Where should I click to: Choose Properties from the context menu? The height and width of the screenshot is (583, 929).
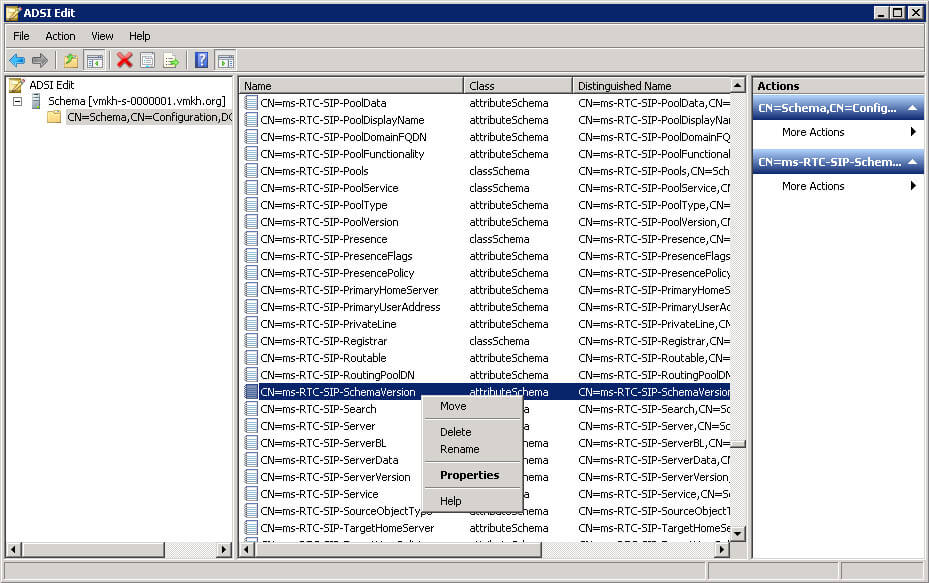[x=472, y=475]
